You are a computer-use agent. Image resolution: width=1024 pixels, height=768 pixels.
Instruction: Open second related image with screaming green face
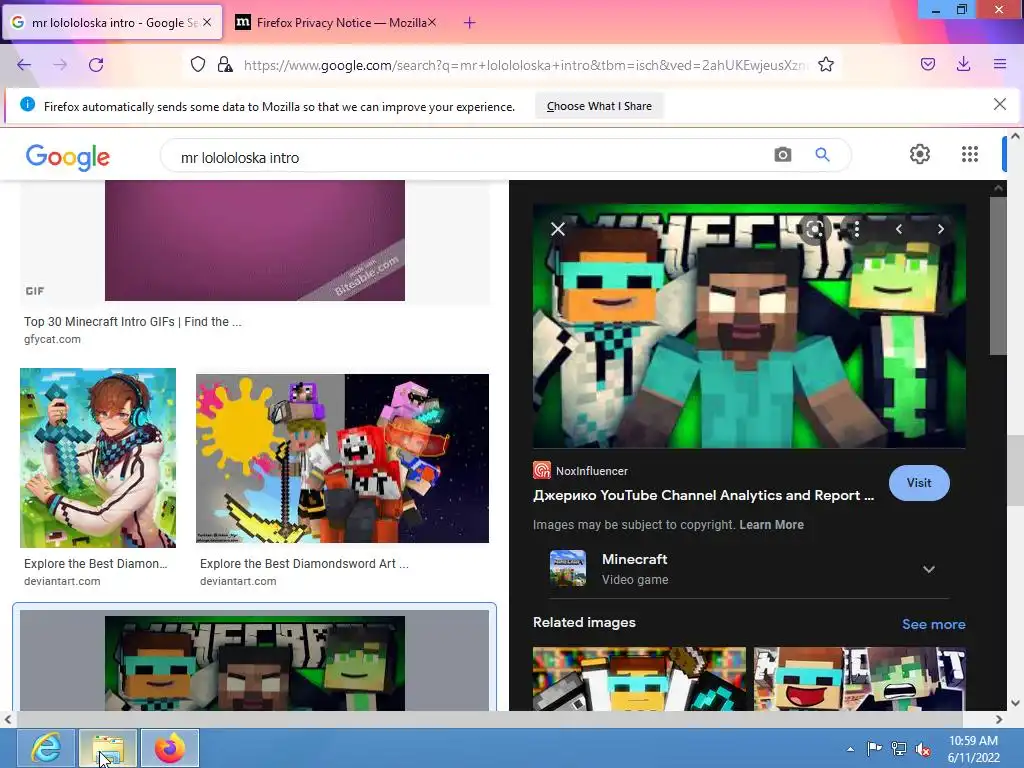pyautogui.click(x=859, y=679)
